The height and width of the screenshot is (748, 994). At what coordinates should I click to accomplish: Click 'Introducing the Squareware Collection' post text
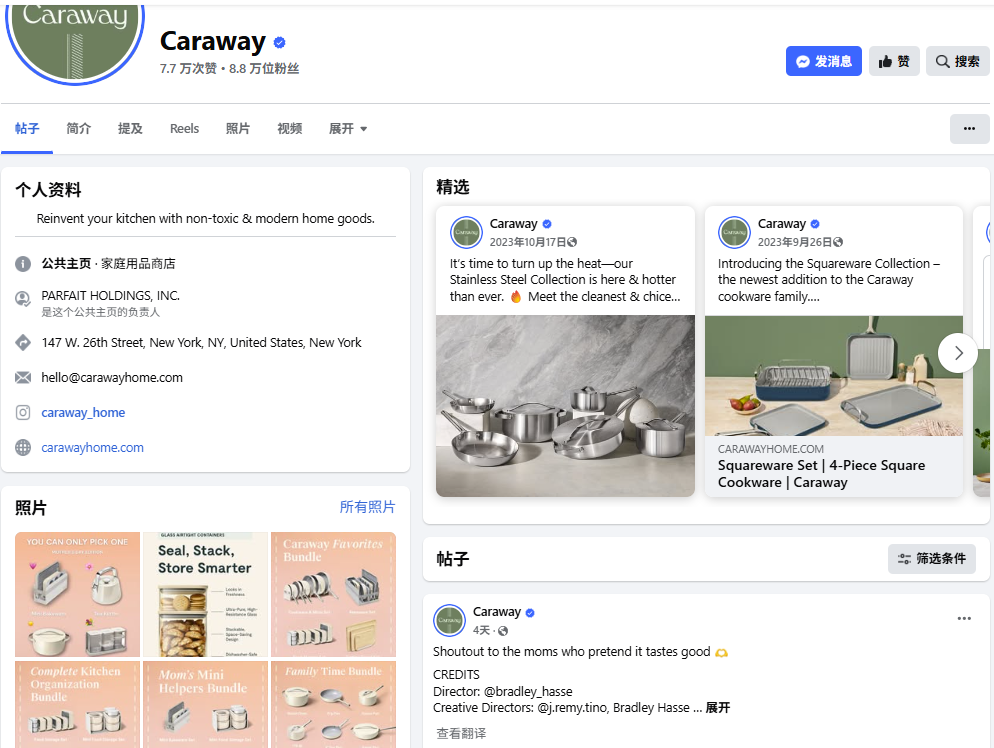pos(829,280)
